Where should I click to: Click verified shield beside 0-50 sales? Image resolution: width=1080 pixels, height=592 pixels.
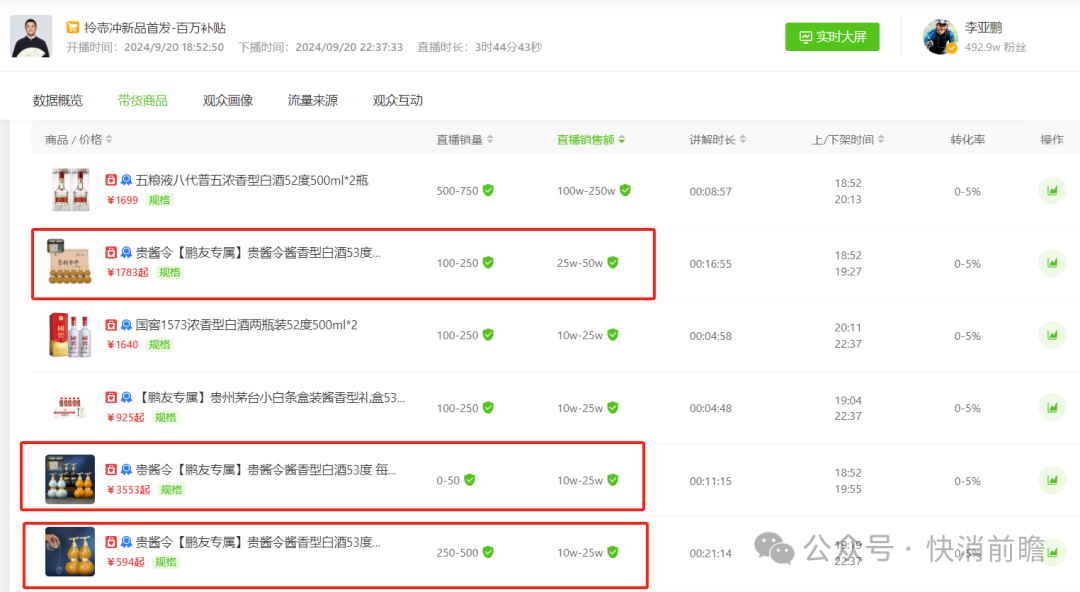[x=469, y=480]
